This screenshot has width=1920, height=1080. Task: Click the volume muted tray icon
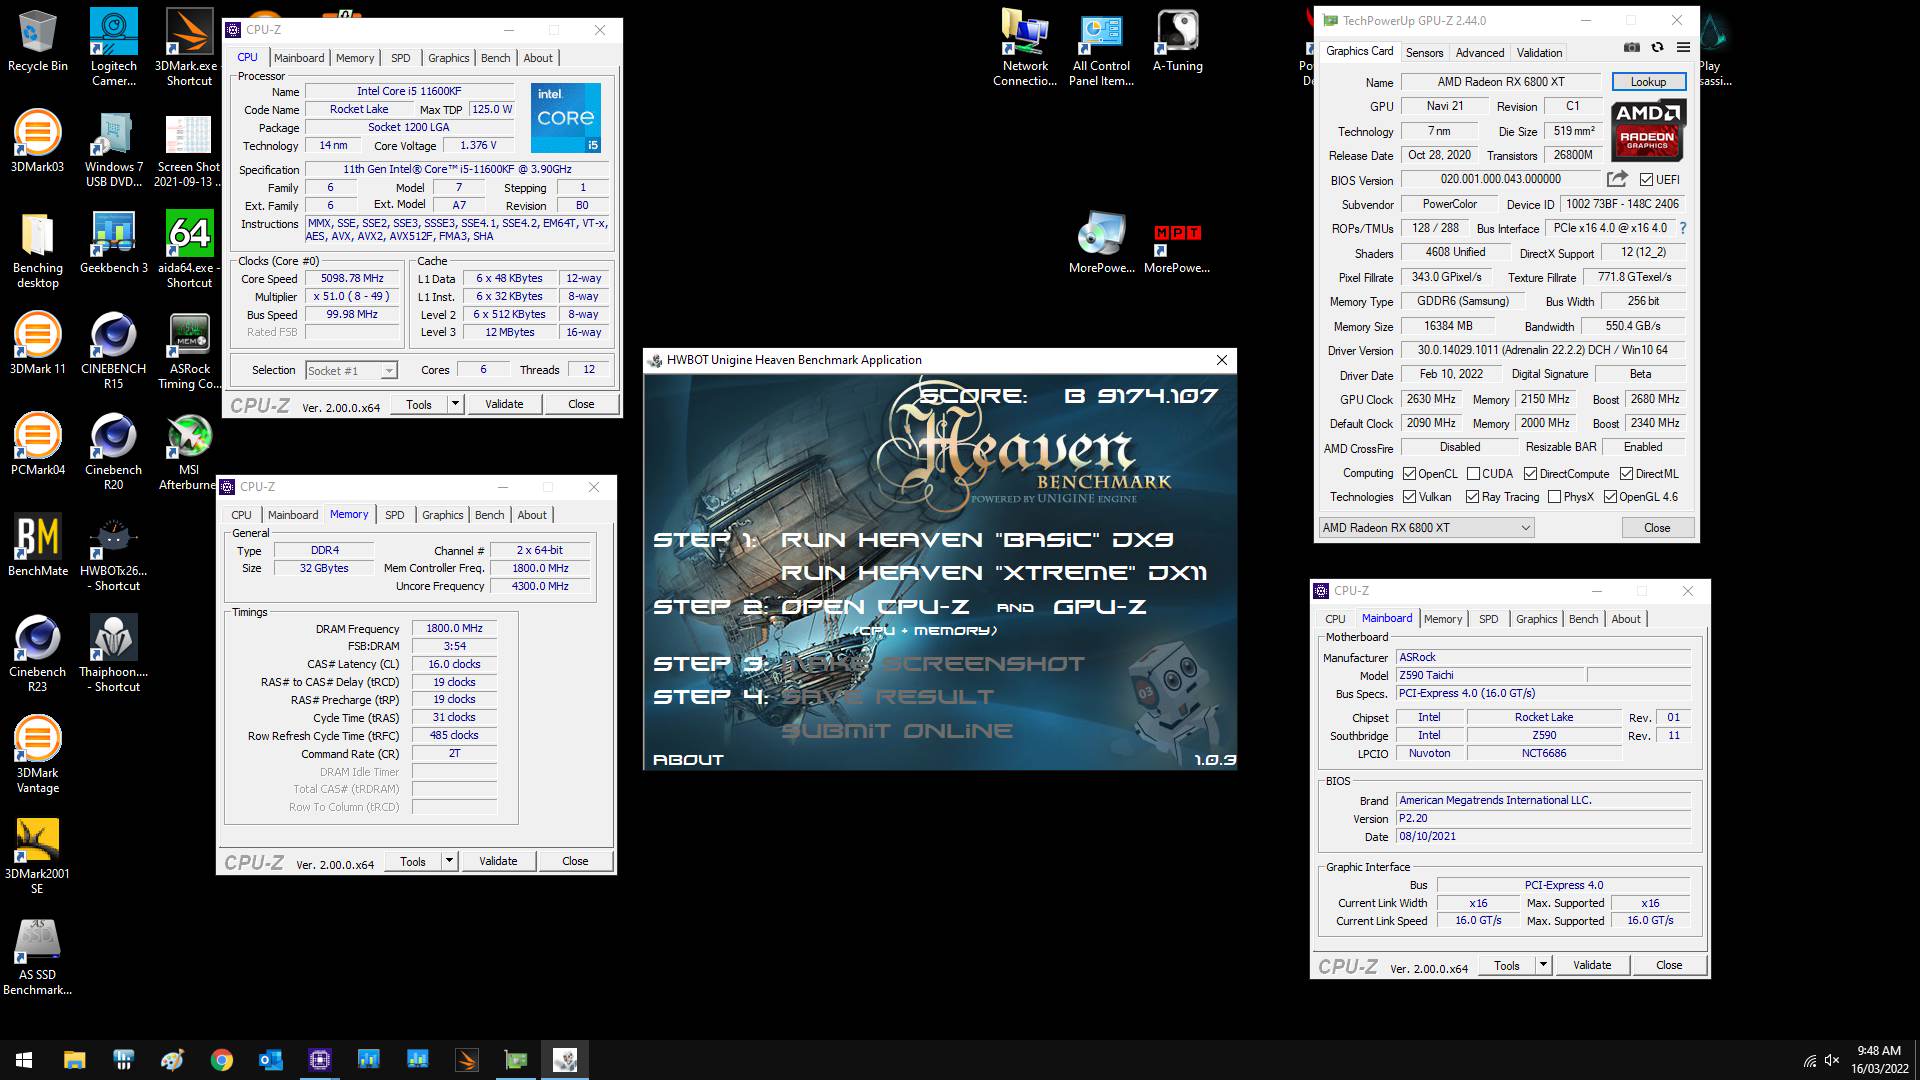(1832, 1060)
